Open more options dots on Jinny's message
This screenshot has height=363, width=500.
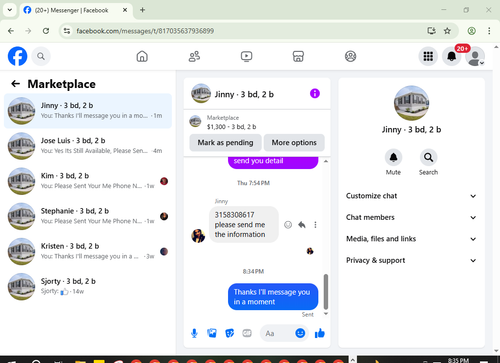[x=315, y=225]
